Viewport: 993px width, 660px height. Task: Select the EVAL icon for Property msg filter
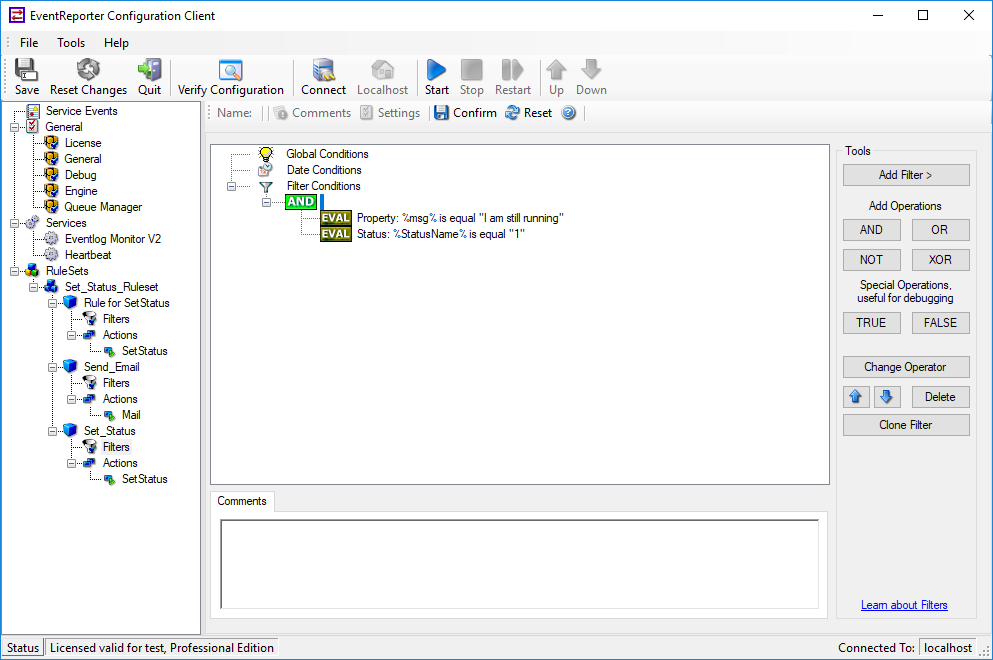click(336, 218)
